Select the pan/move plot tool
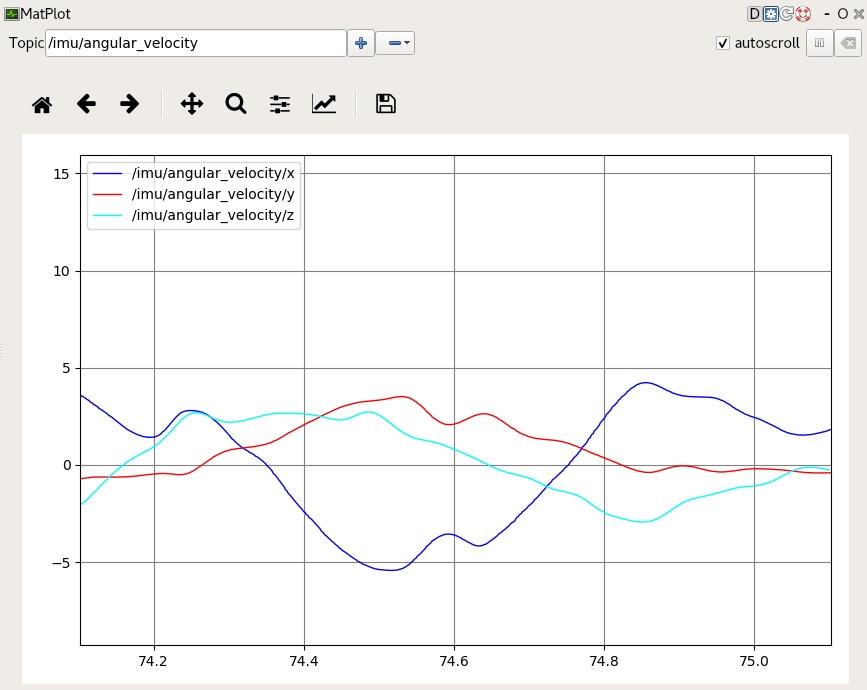The height and width of the screenshot is (690, 867). coord(190,104)
